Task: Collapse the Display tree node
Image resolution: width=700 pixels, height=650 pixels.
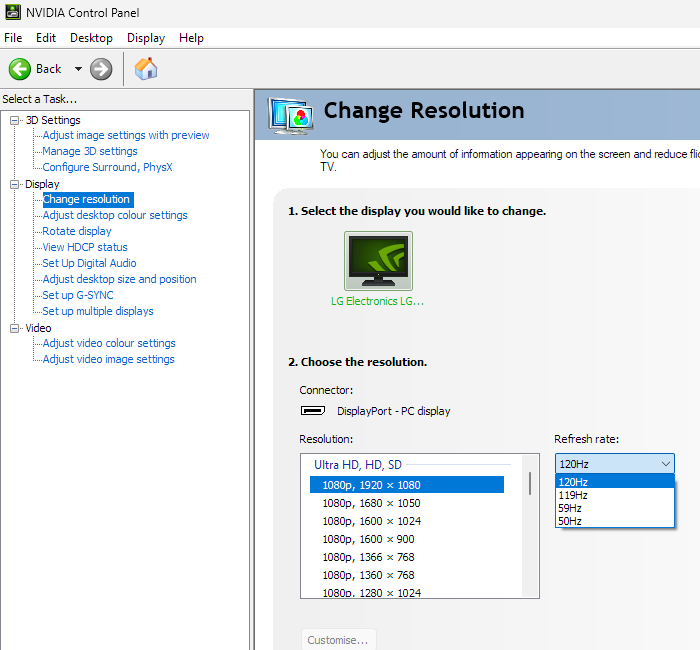Action: tap(15, 184)
